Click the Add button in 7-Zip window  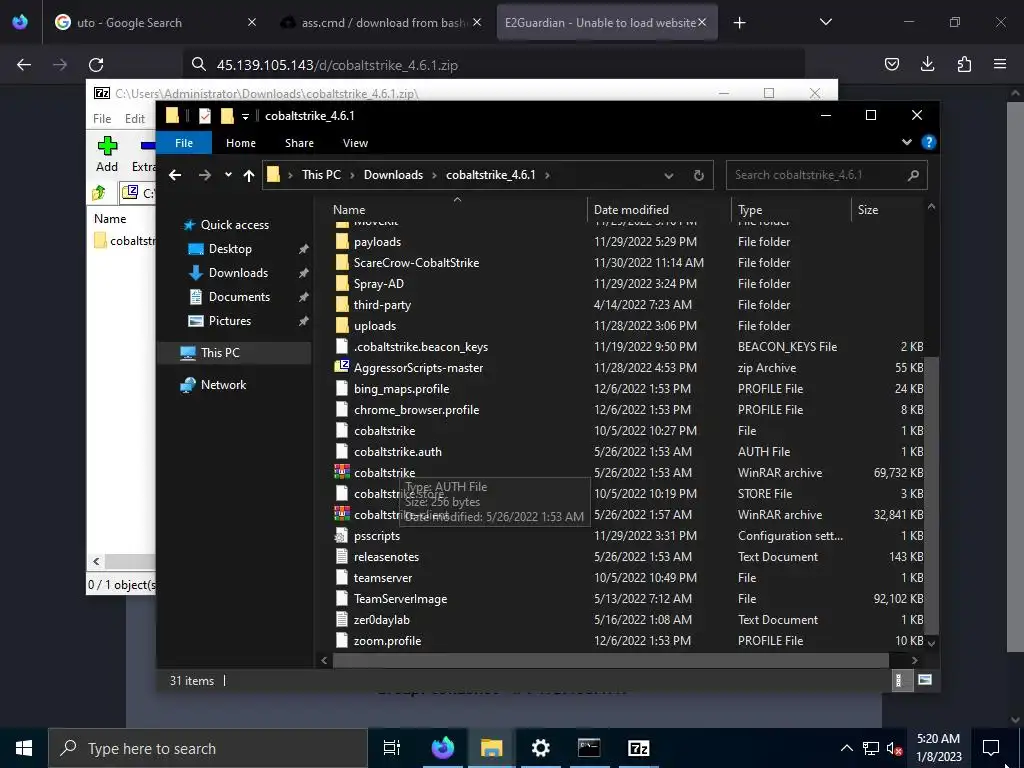(107, 155)
